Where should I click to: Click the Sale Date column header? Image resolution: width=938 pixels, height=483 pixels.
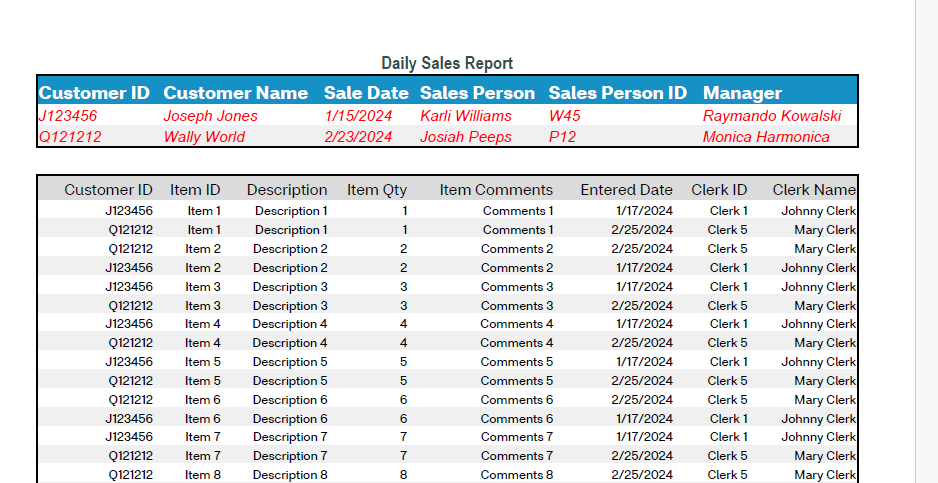366,93
